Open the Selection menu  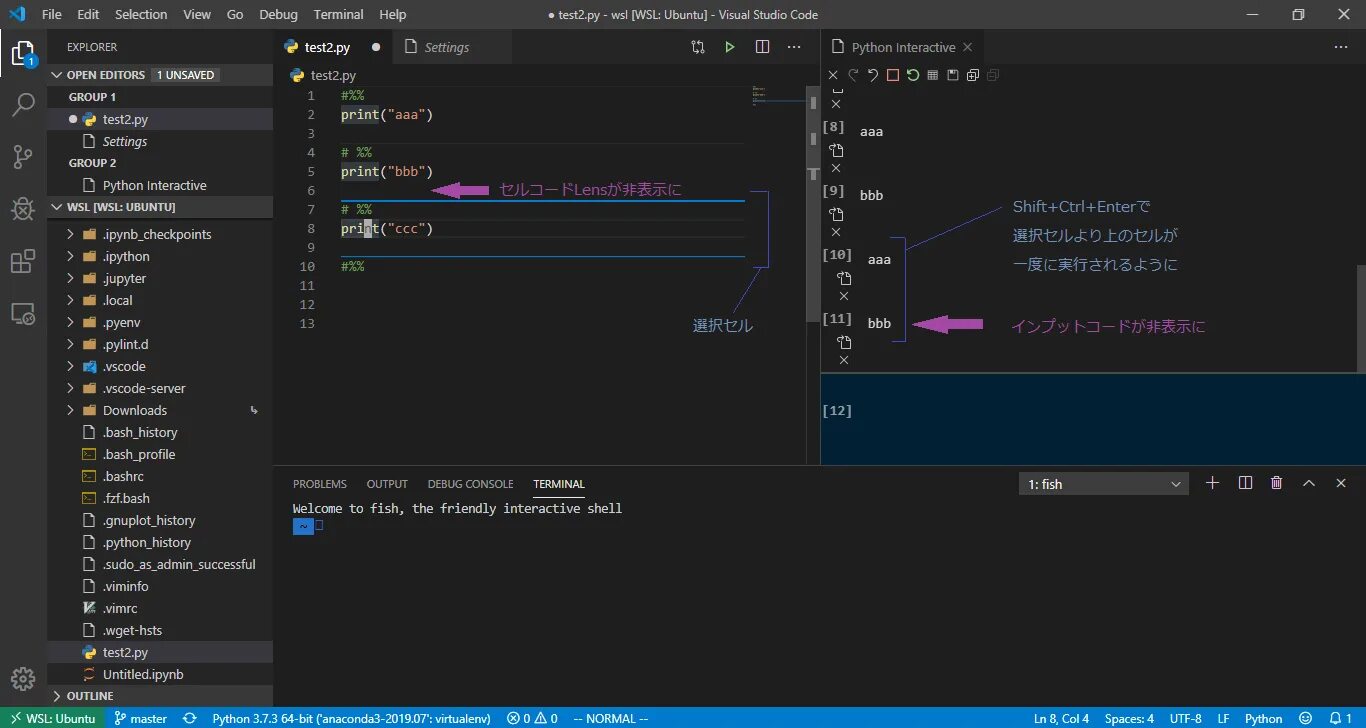[x=141, y=14]
